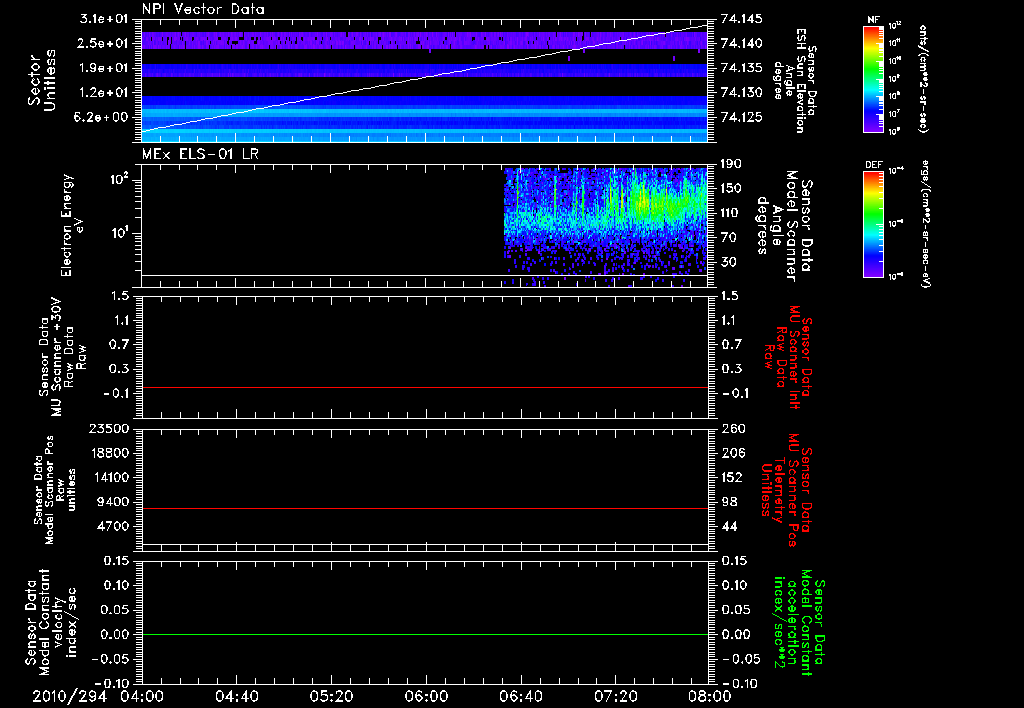Viewport: 1024px width, 708px height.
Task: Select the 06:00 time axis label
Action: pos(425,696)
